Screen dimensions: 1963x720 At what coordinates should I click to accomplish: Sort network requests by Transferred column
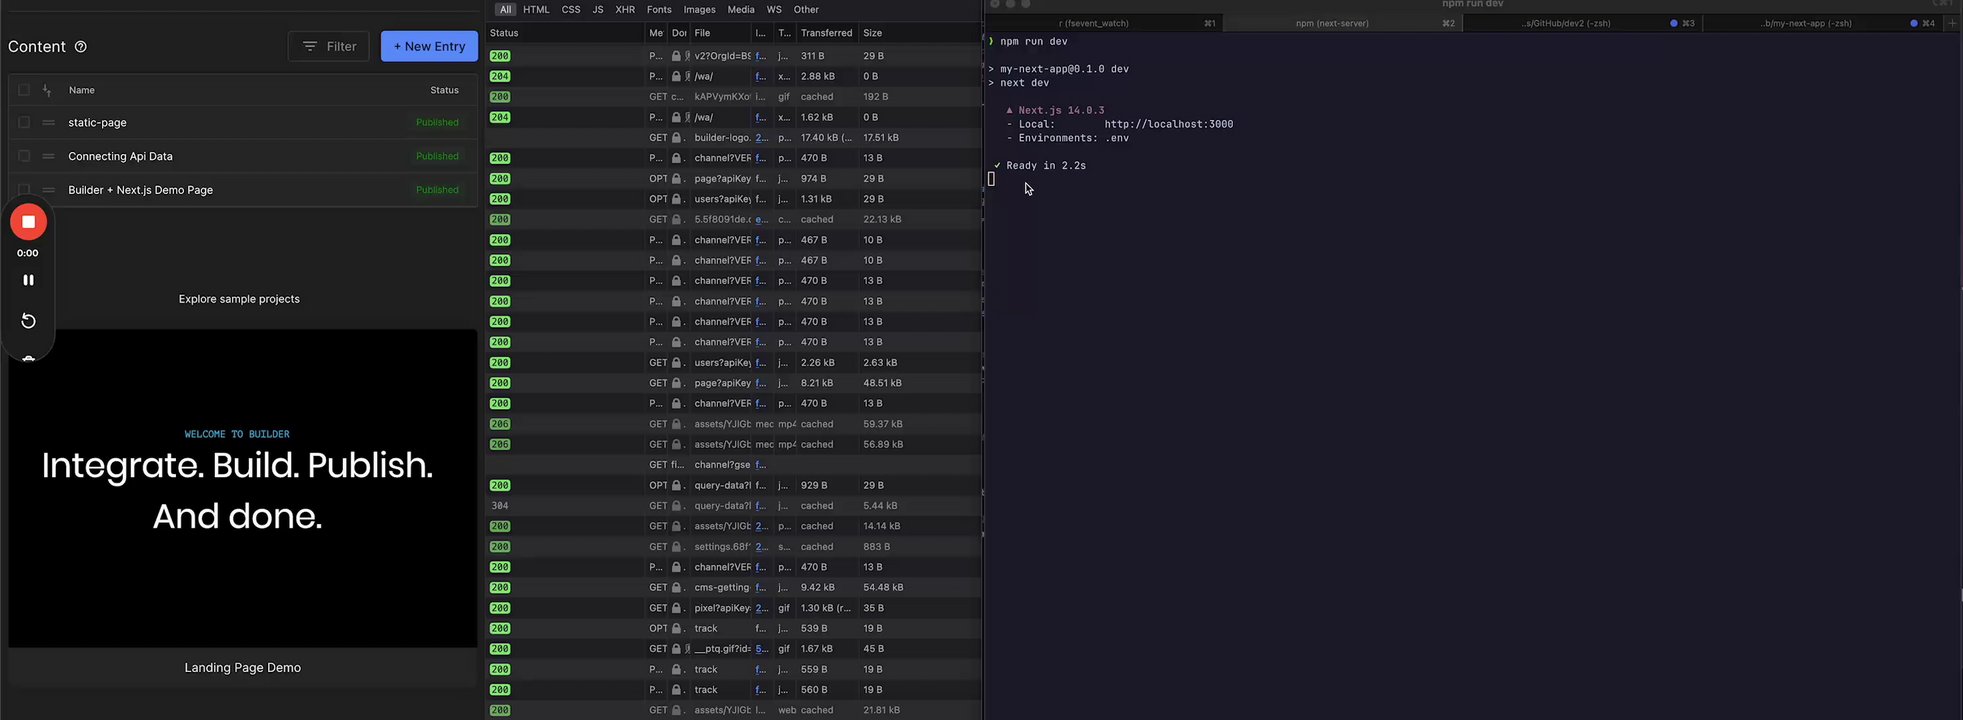(827, 33)
